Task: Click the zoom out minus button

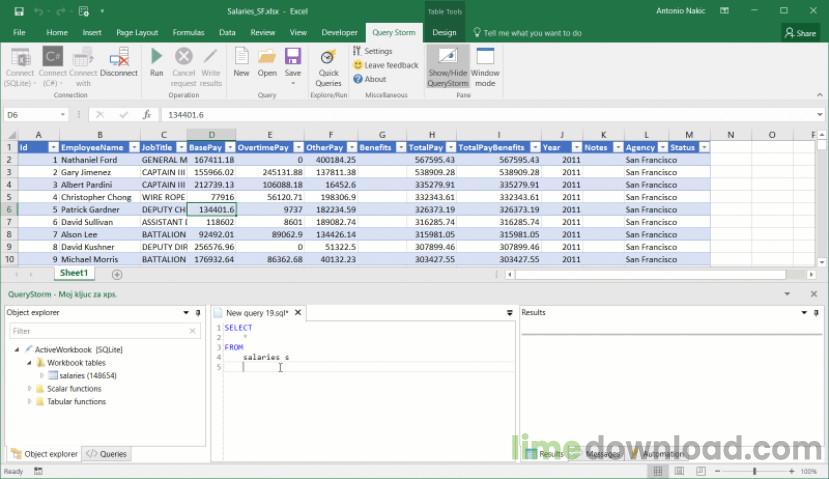Action: (x=717, y=471)
